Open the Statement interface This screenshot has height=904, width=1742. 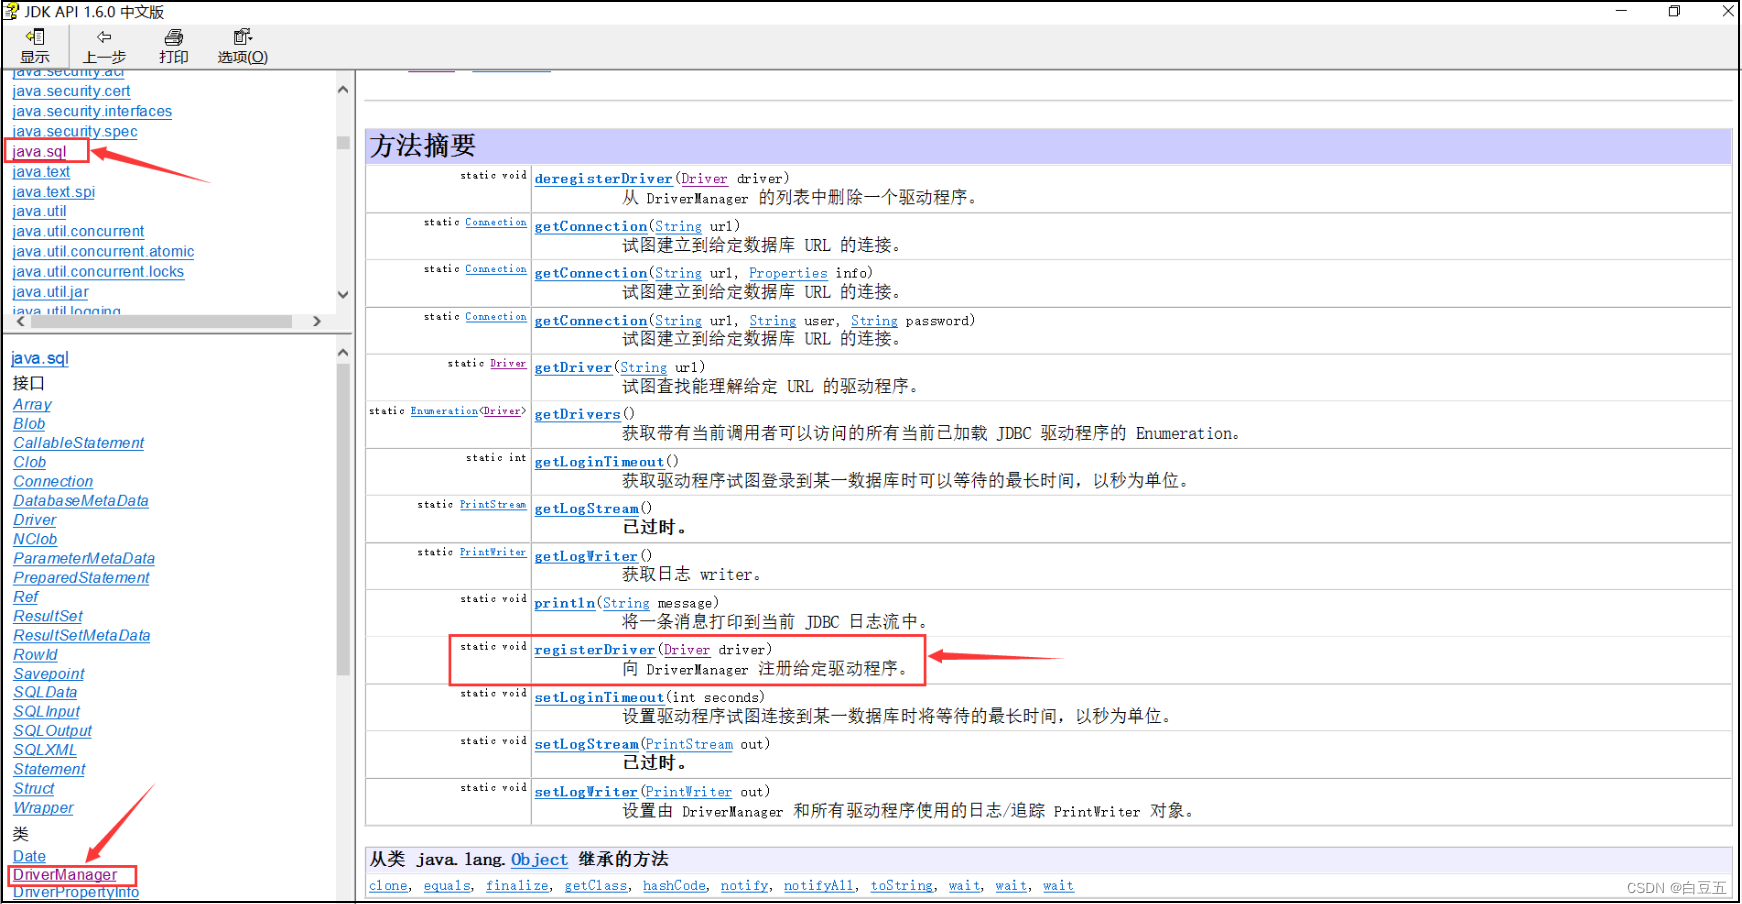pos(49,769)
